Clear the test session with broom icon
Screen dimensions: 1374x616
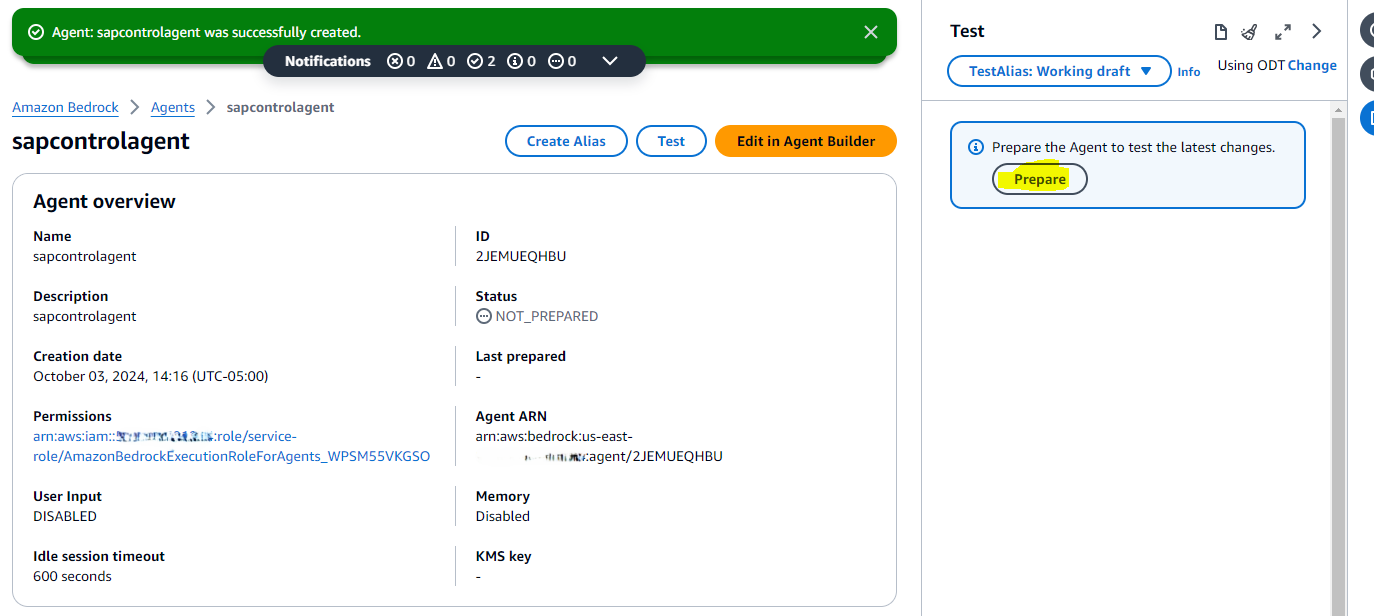click(x=1250, y=32)
